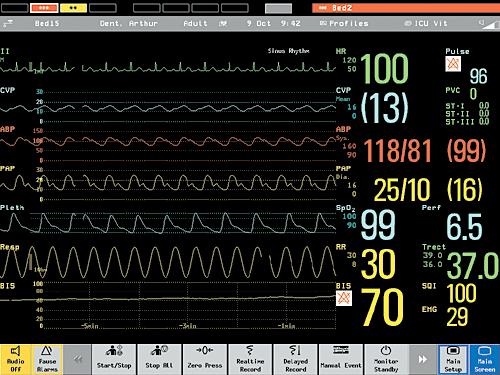Start or stop NBP measurement

pyautogui.click(x=114, y=360)
